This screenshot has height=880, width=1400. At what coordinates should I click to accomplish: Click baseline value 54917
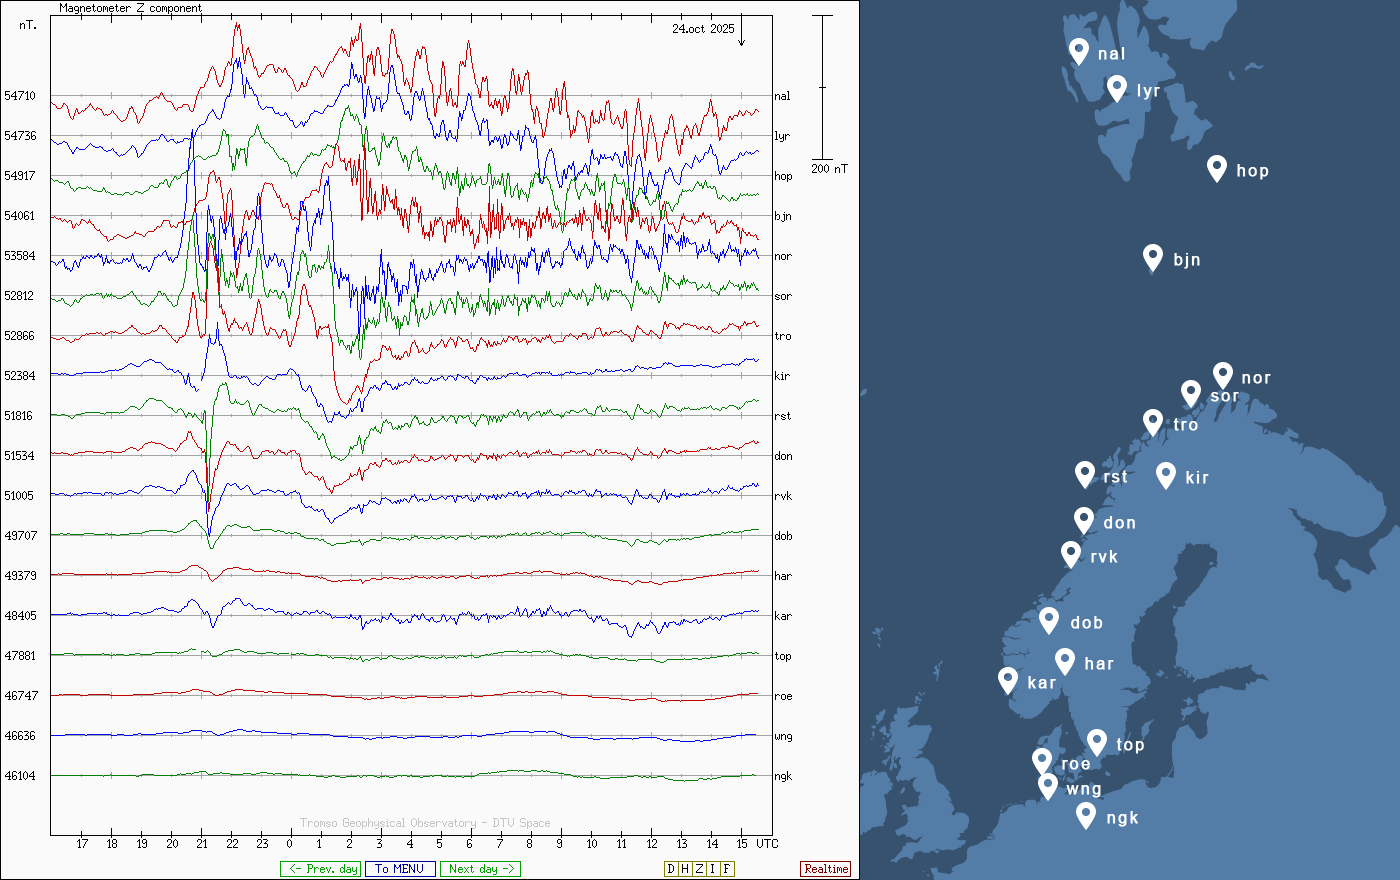point(19,176)
